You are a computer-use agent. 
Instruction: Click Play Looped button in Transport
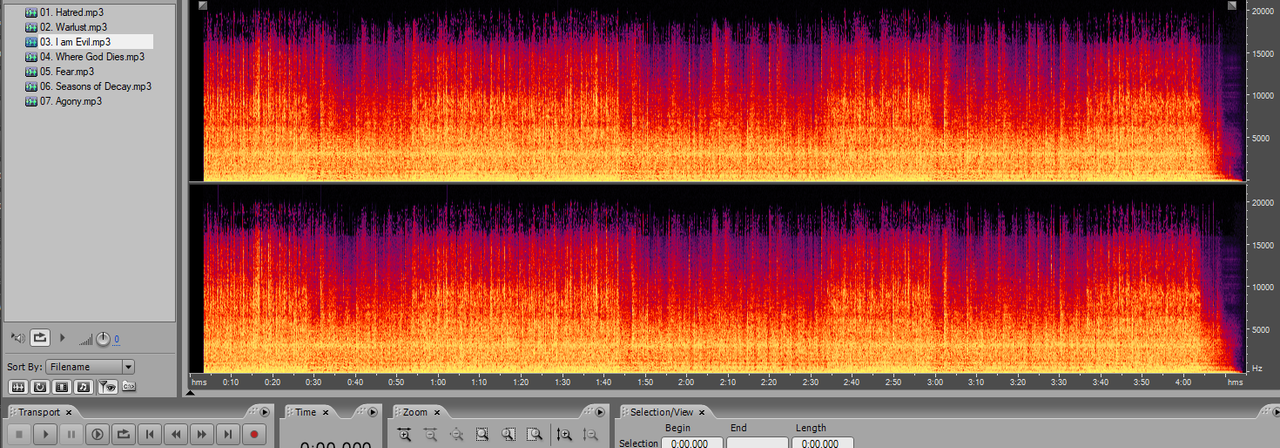[123, 434]
